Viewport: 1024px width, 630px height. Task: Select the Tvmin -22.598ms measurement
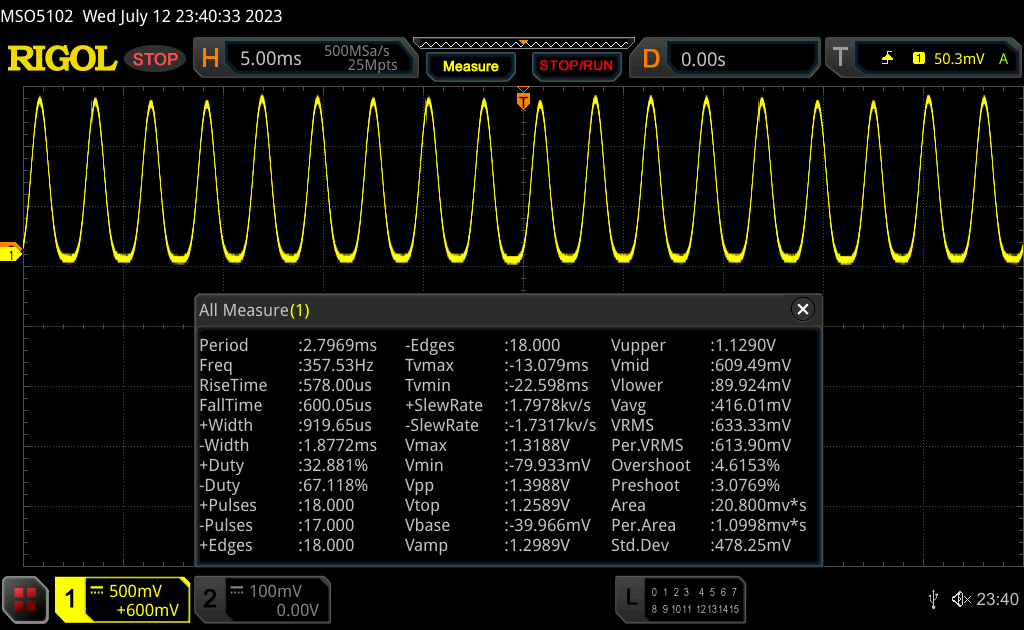point(497,385)
